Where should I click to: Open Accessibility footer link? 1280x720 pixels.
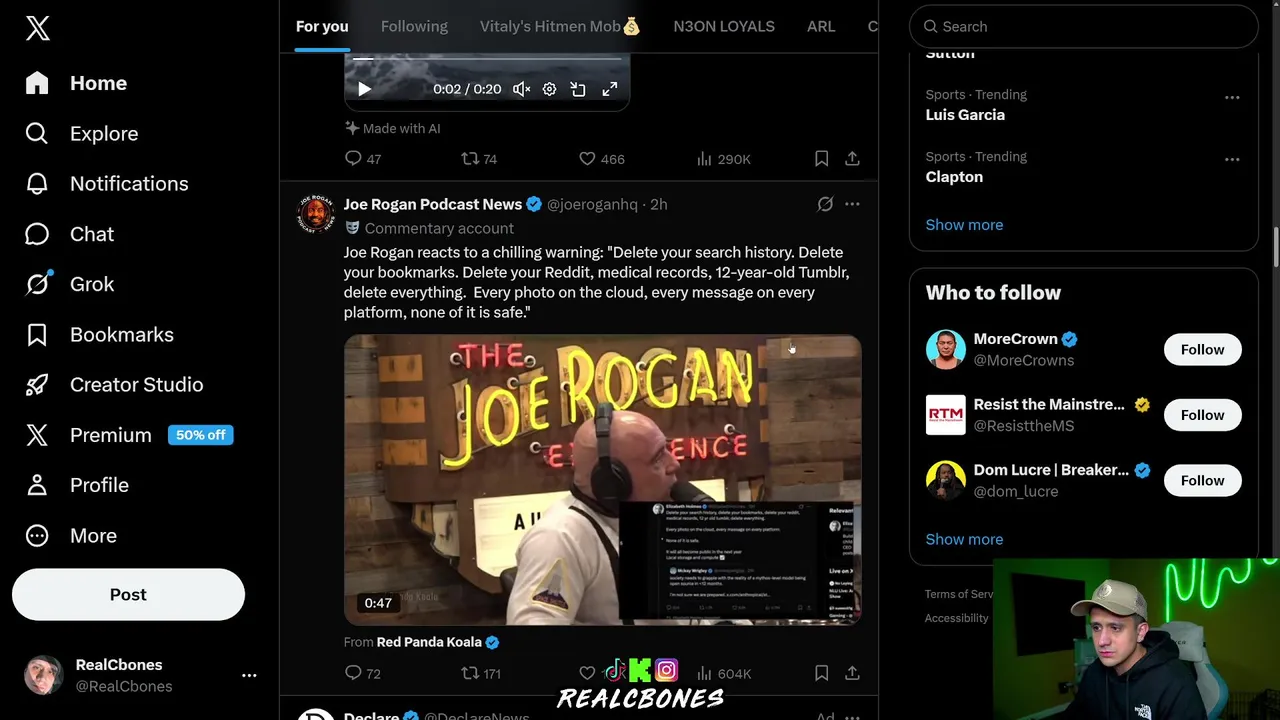[956, 618]
